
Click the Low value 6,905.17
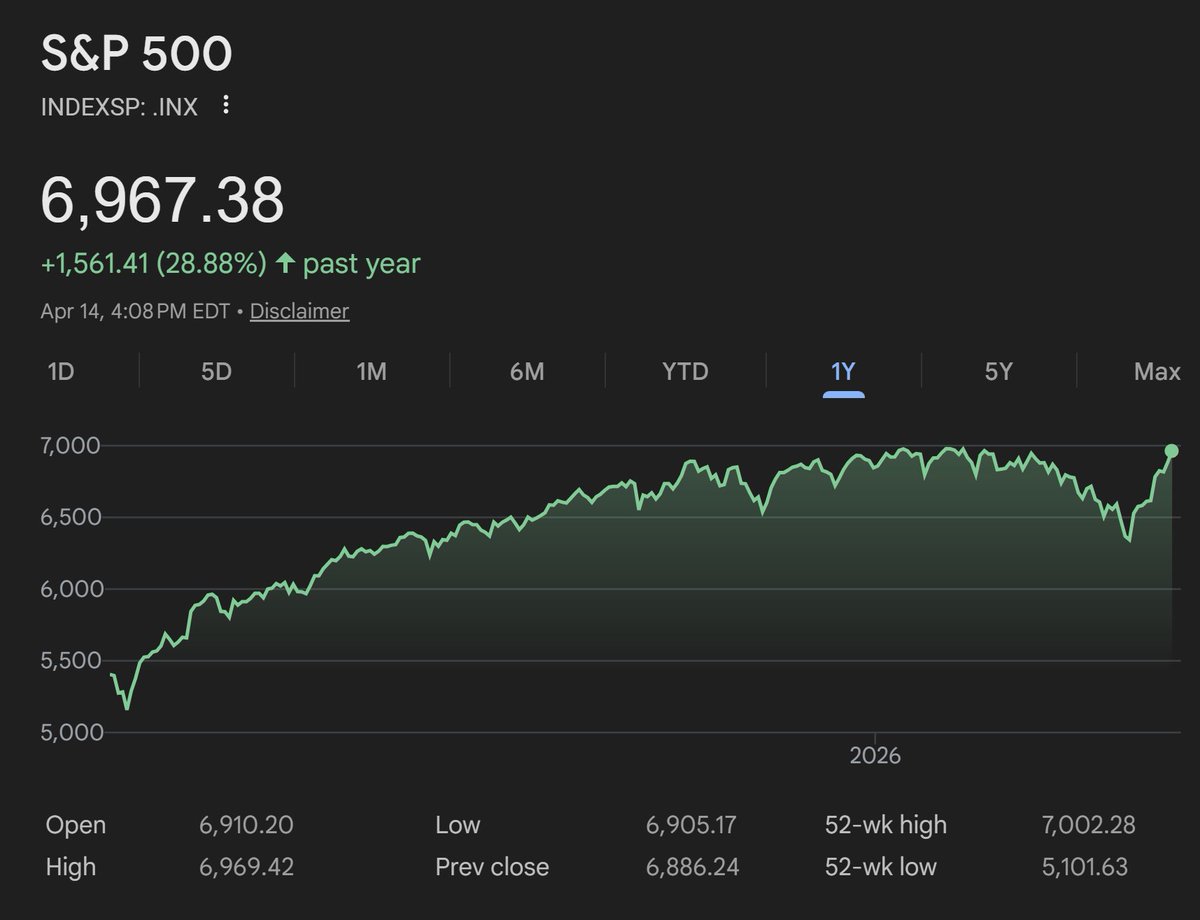pyautogui.click(x=692, y=826)
